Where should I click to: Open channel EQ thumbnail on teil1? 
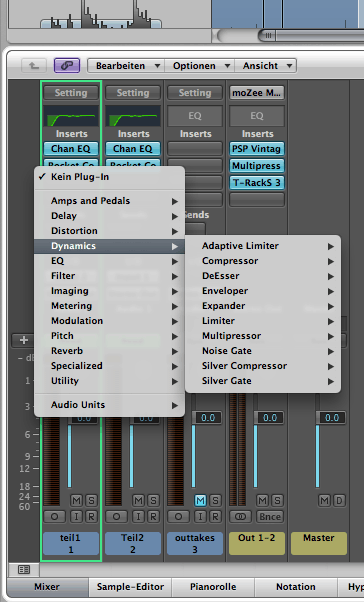coord(71,116)
